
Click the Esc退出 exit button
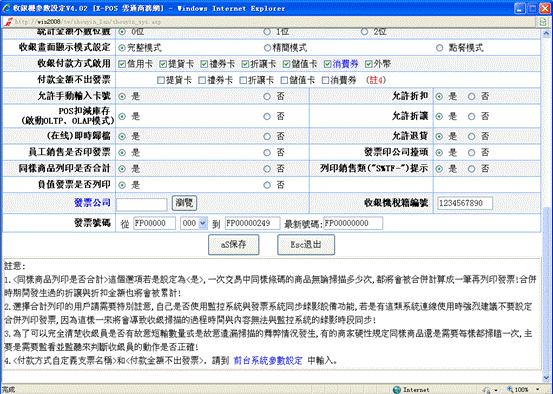tap(306, 244)
